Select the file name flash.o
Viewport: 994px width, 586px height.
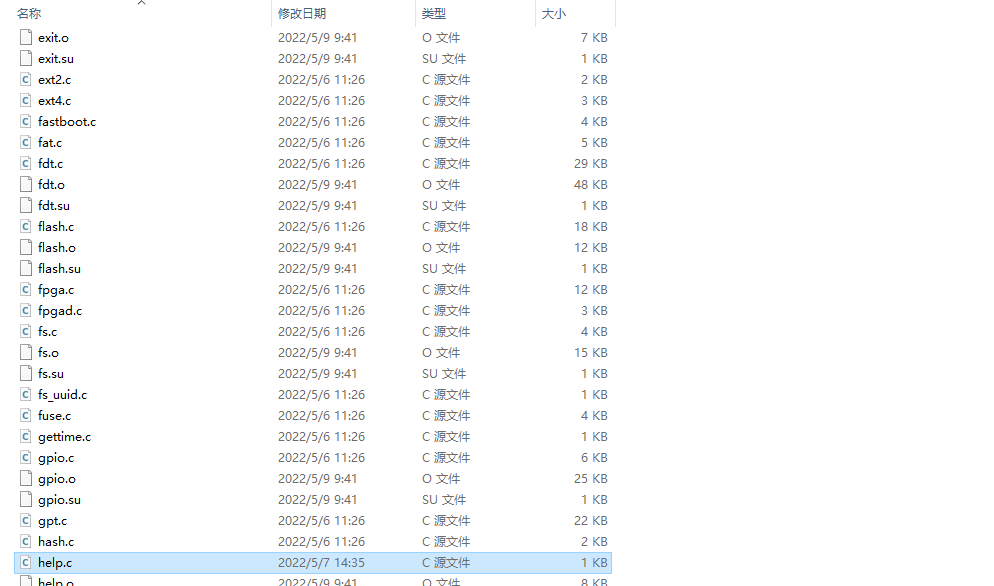coord(57,247)
